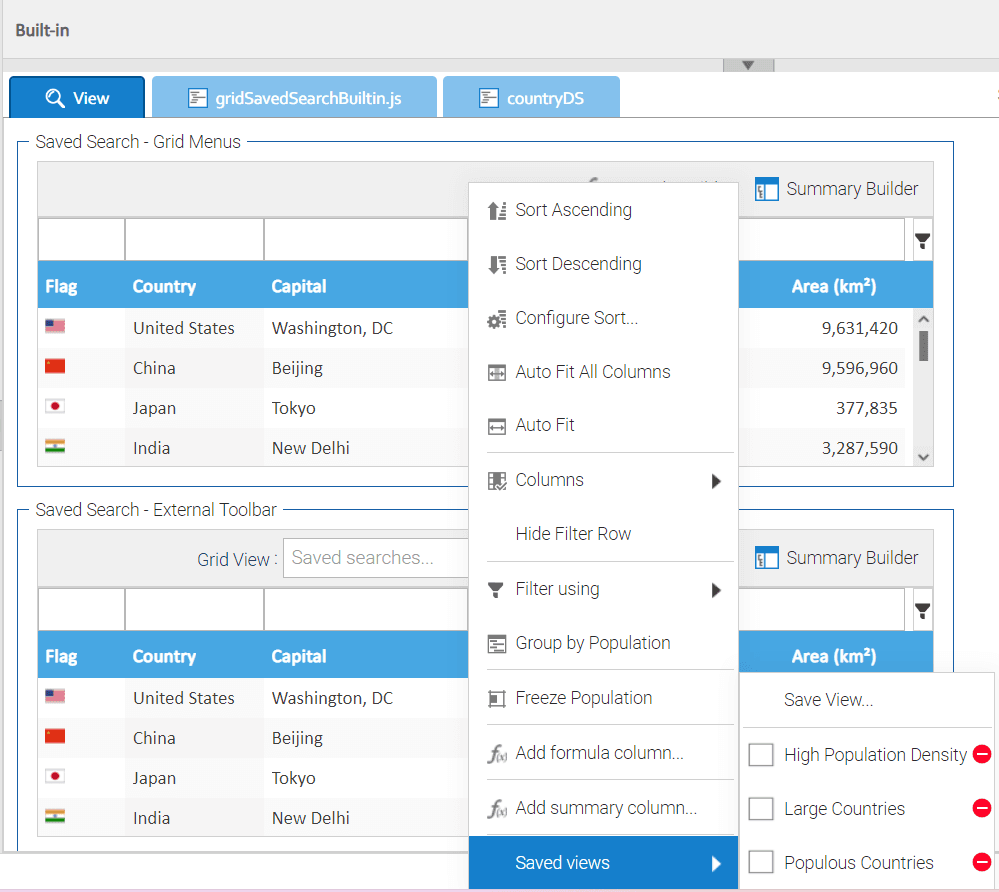Click the Auto Fit All Columns icon
The image size is (999, 892).
tap(497, 372)
